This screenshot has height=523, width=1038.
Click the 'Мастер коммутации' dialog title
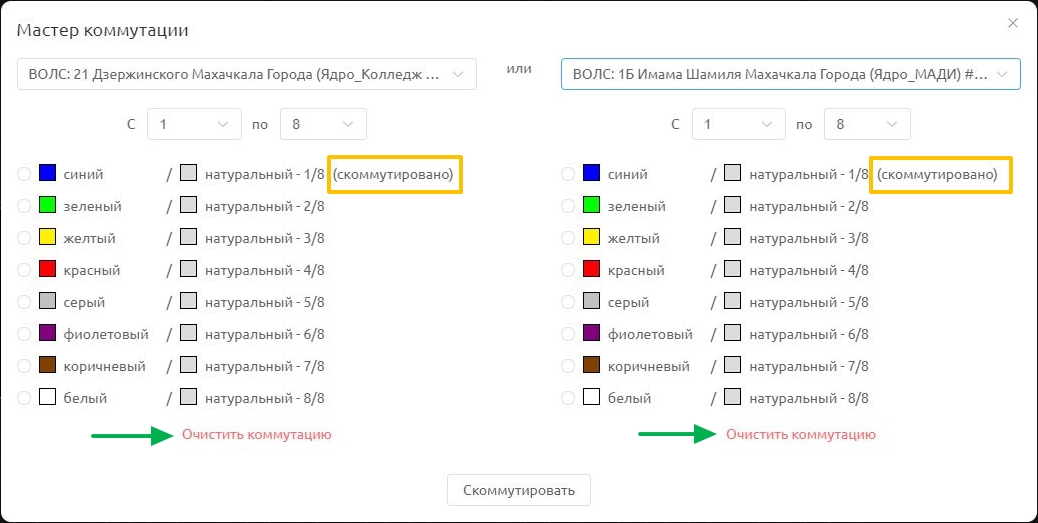[x=103, y=30]
